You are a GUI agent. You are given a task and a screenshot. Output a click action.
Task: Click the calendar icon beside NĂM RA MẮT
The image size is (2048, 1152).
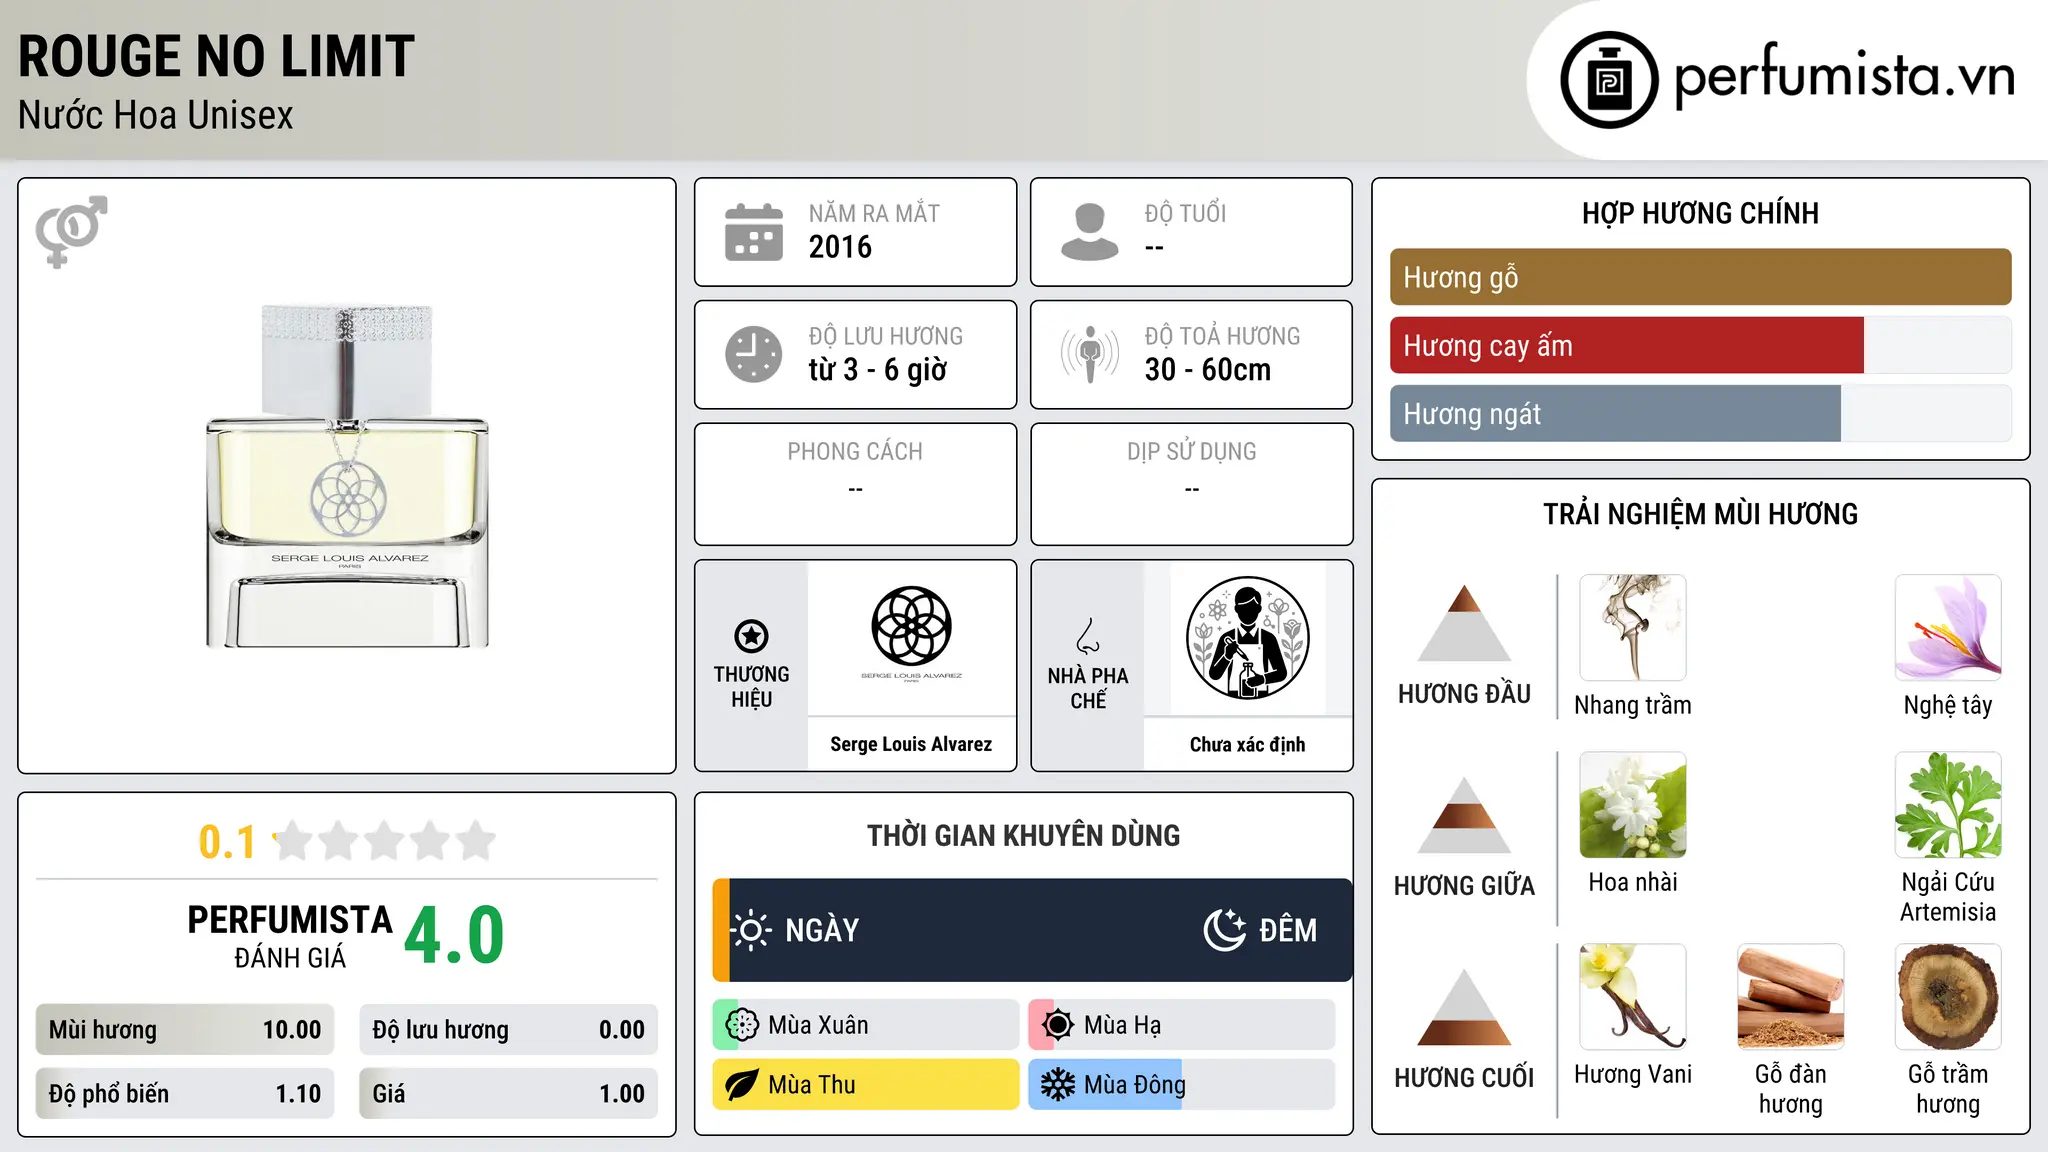pos(754,232)
